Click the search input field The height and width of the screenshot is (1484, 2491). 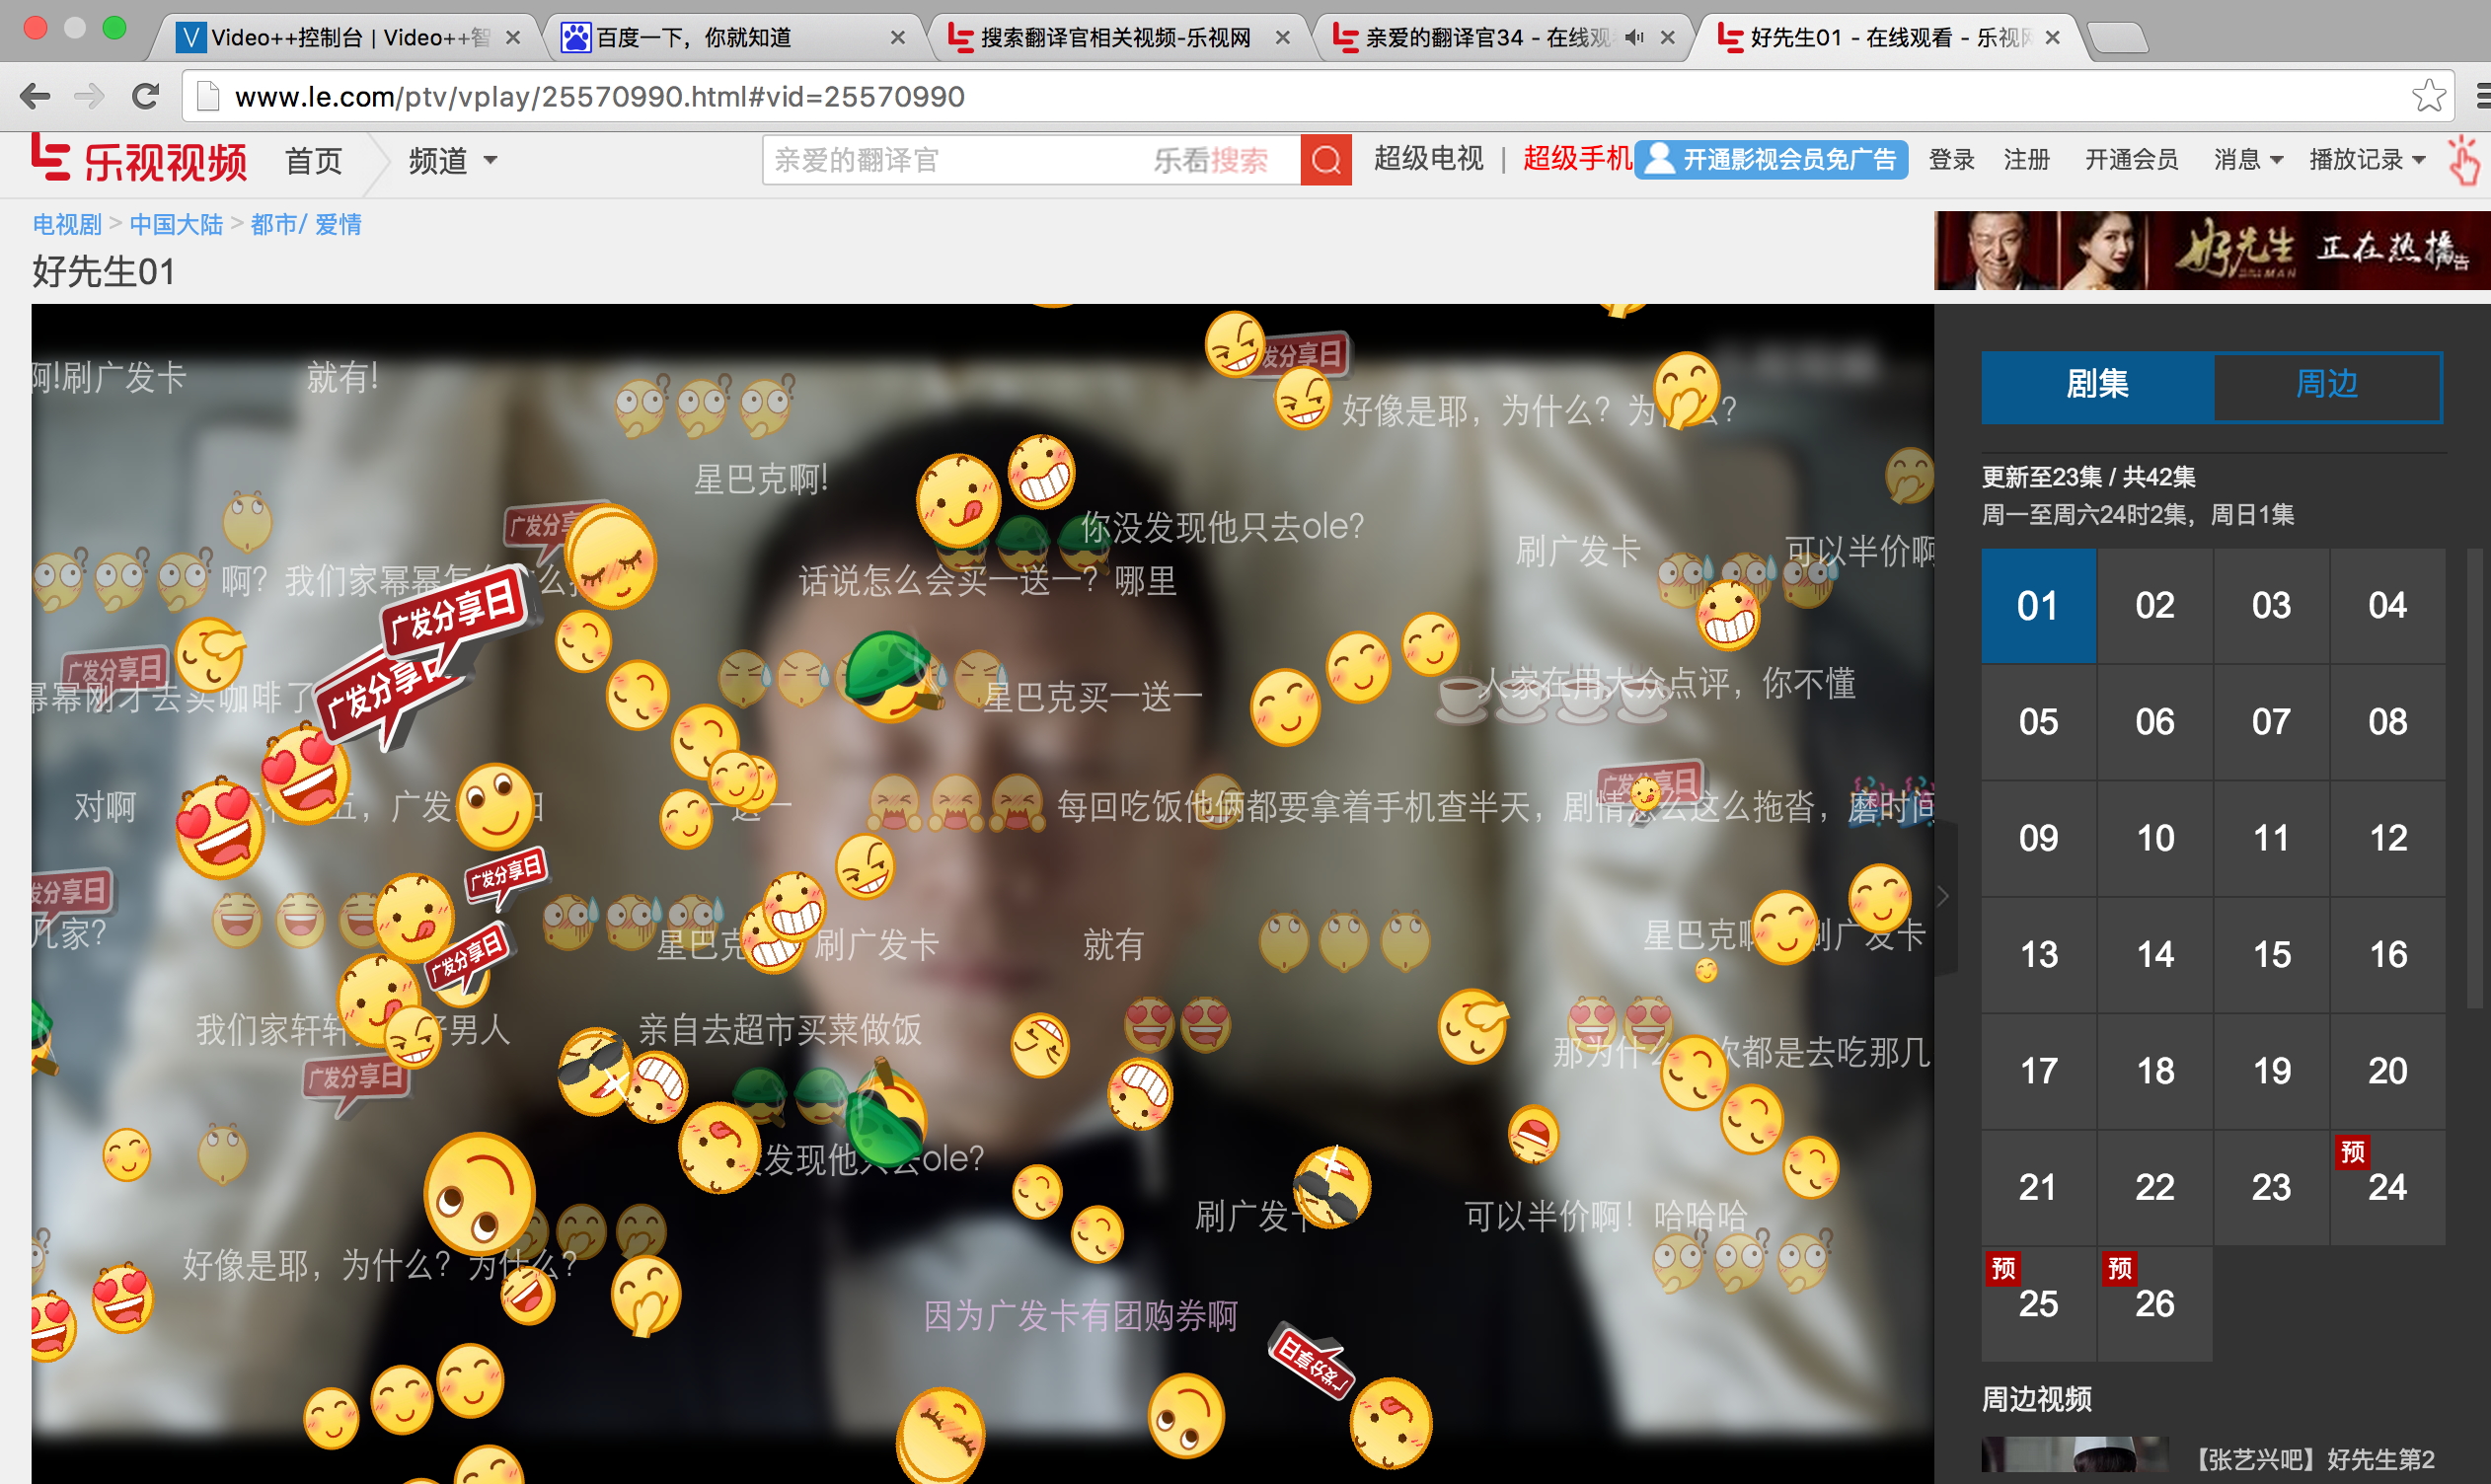pyautogui.click(x=1031, y=160)
